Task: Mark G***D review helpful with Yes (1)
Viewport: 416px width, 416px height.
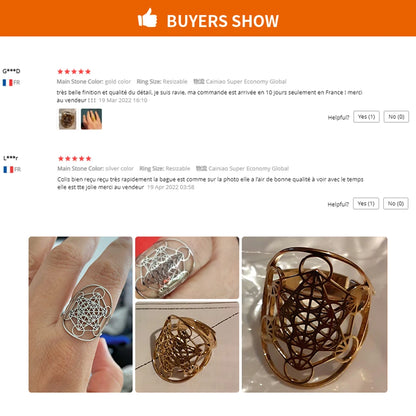Action: [366, 117]
